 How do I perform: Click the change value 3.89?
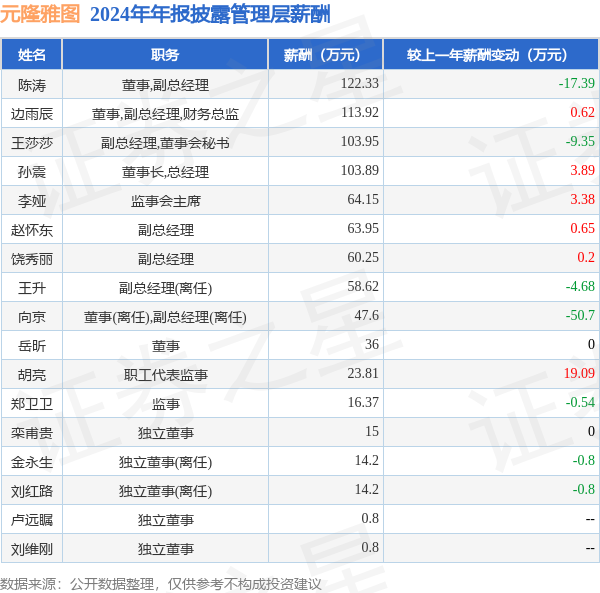[x=582, y=171]
